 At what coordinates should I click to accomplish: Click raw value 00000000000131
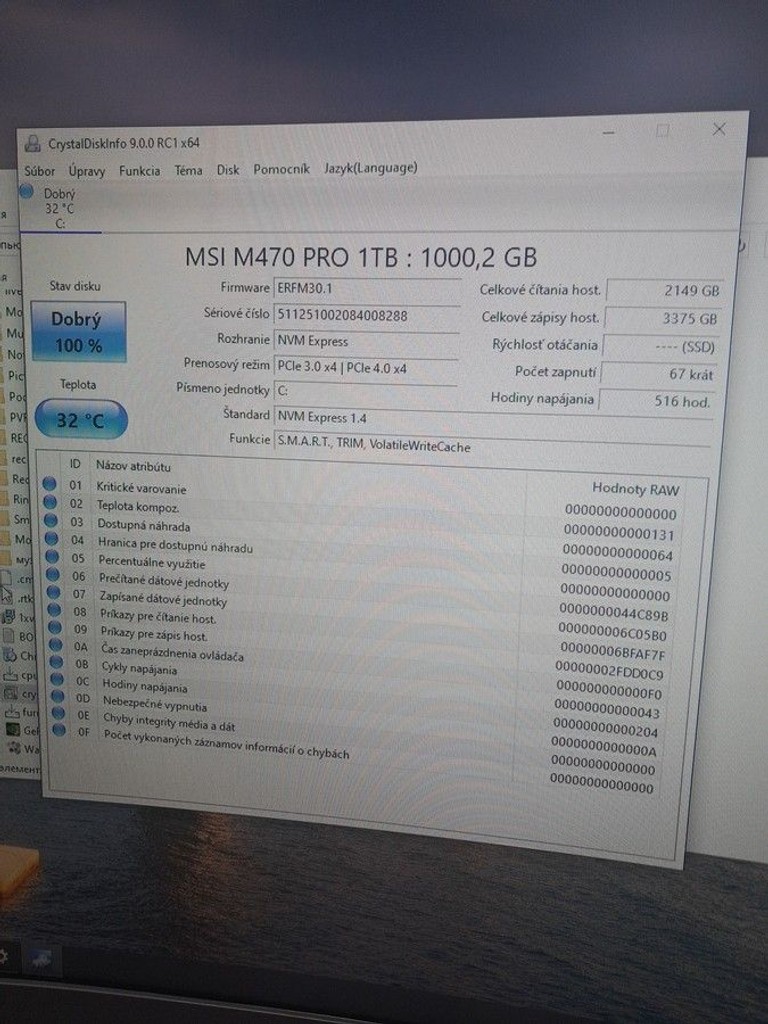pyautogui.click(x=618, y=533)
